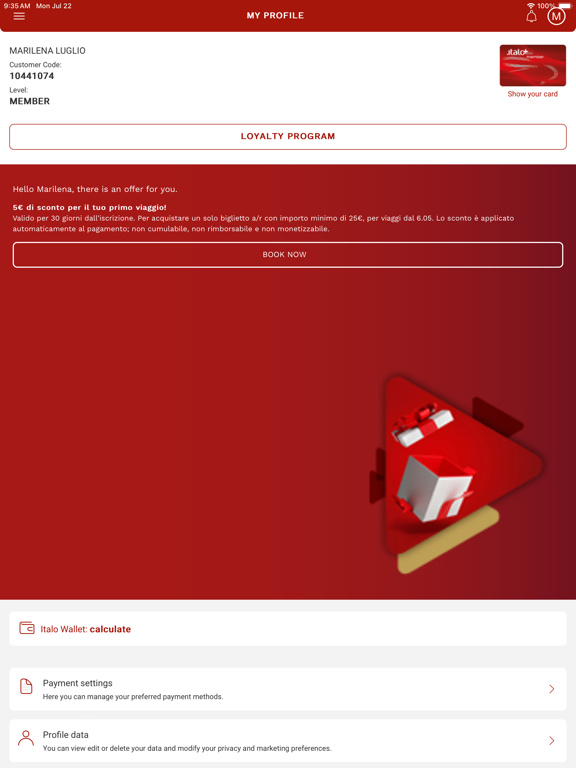Check the Wi-Fi status icon
The width and height of the screenshot is (576, 768).
tap(531, 5)
